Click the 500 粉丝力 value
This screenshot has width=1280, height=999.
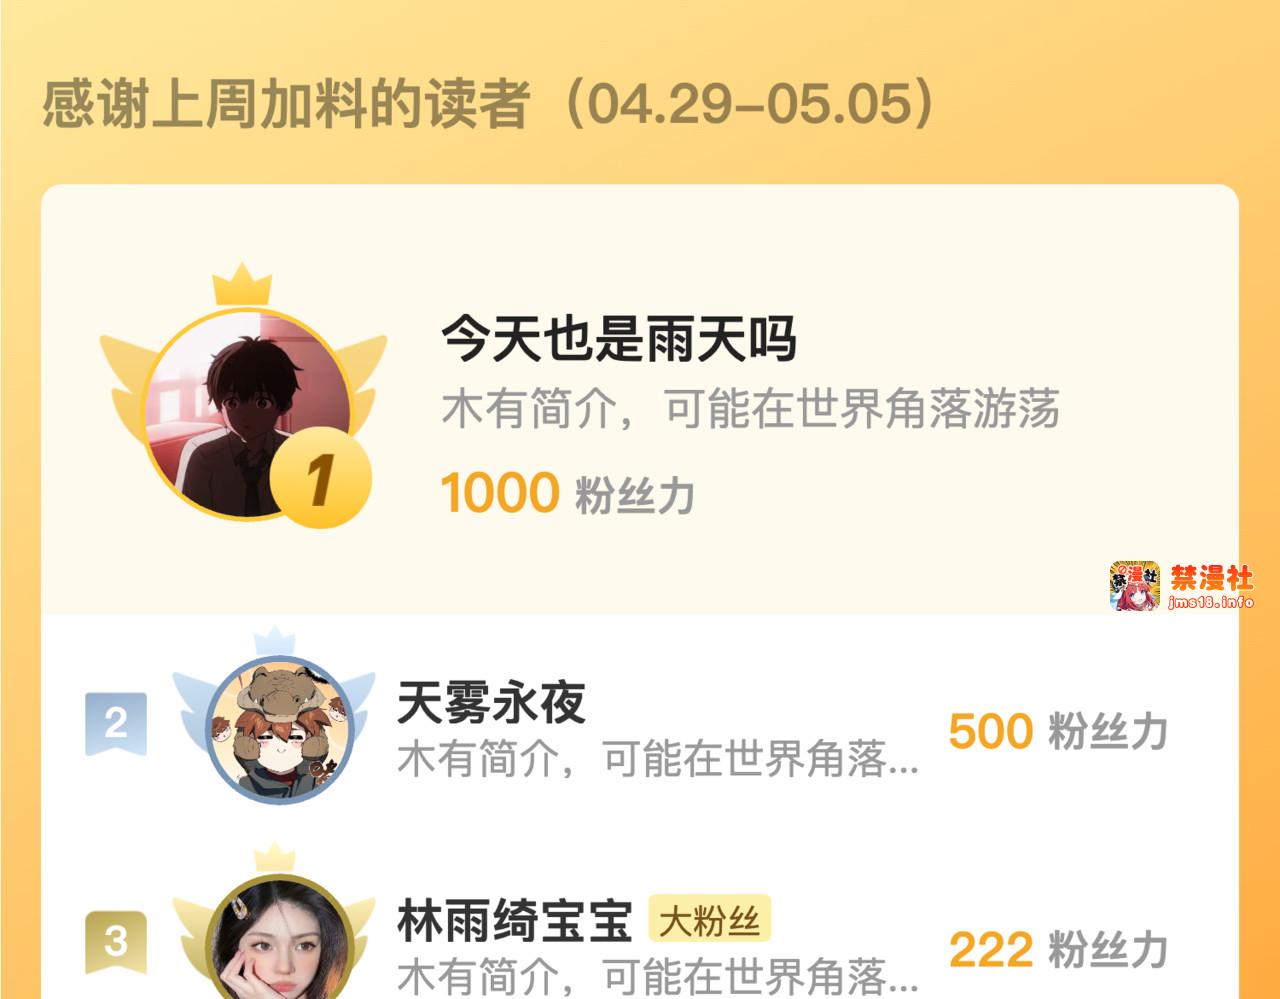click(1058, 731)
